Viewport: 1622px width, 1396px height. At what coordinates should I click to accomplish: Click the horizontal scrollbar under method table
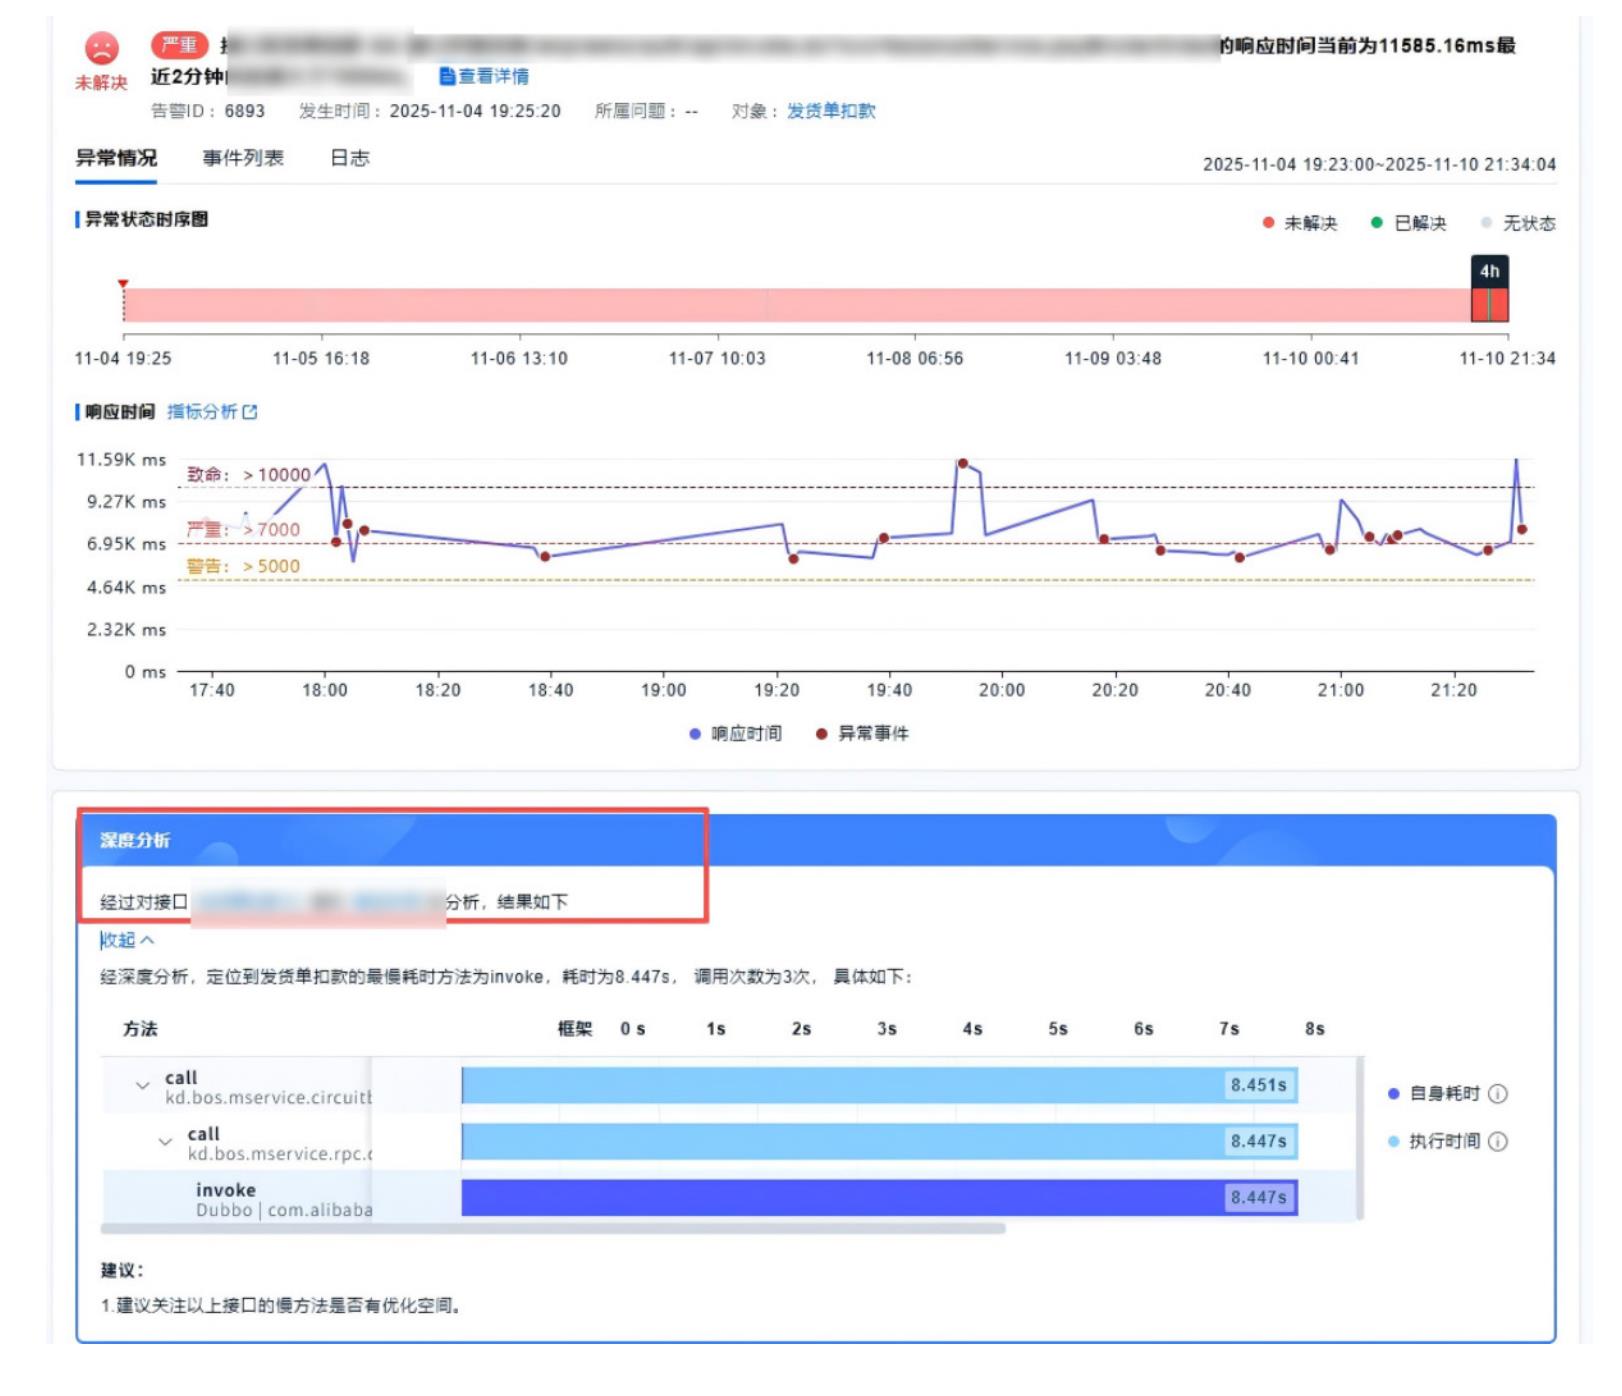point(553,1228)
